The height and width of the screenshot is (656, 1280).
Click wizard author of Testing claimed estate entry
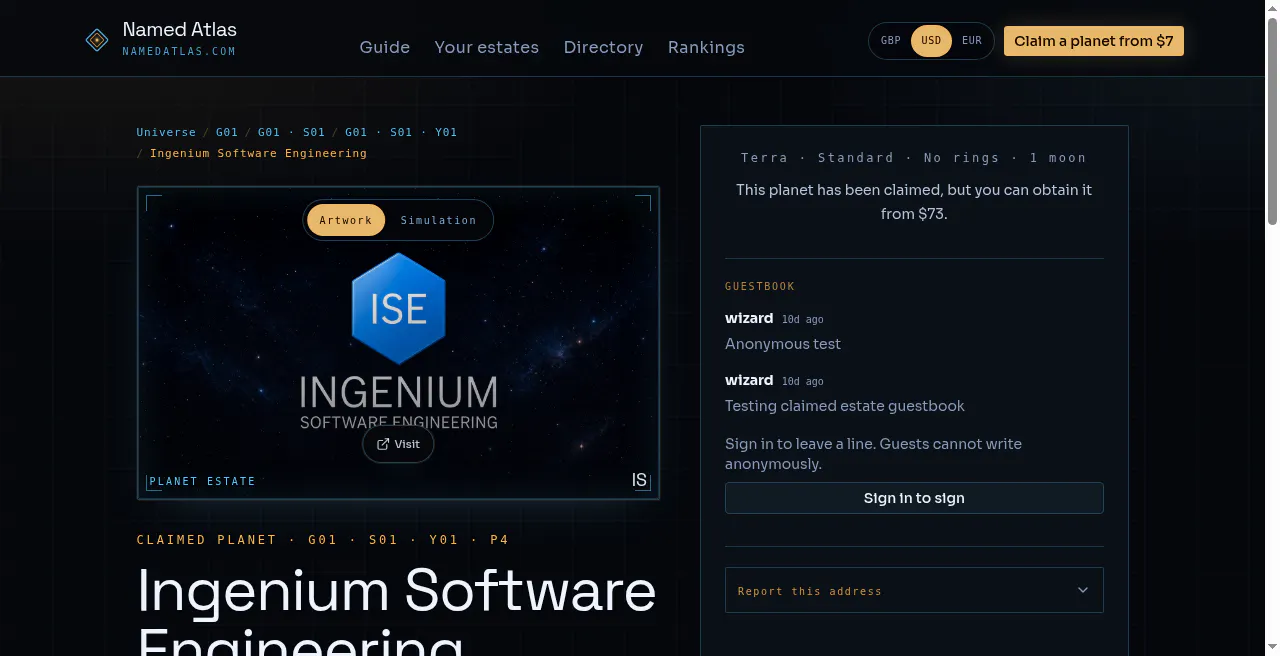click(x=749, y=380)
